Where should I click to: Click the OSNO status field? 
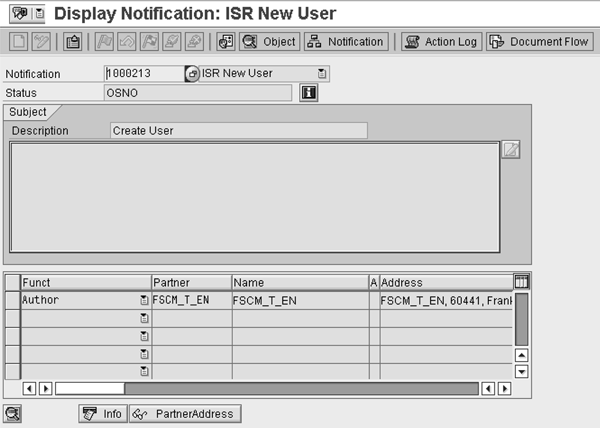tap(198, 93)
